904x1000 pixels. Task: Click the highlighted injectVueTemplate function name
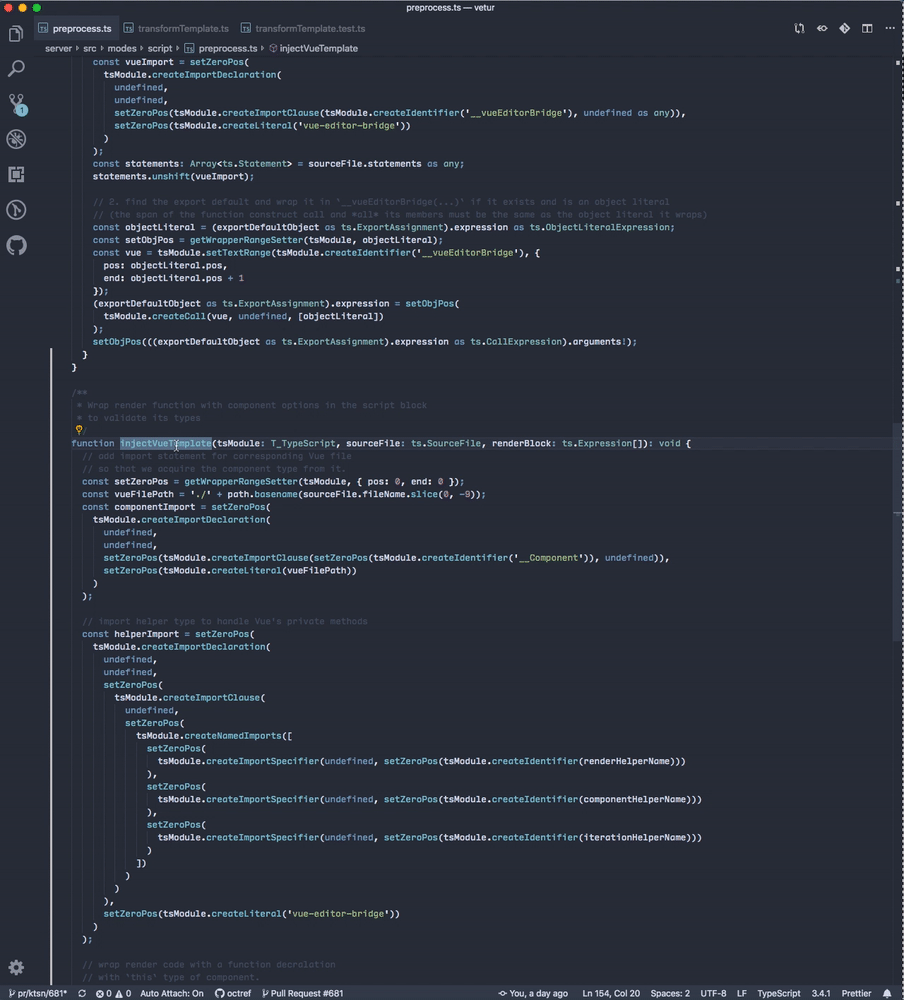click(165, 443)
